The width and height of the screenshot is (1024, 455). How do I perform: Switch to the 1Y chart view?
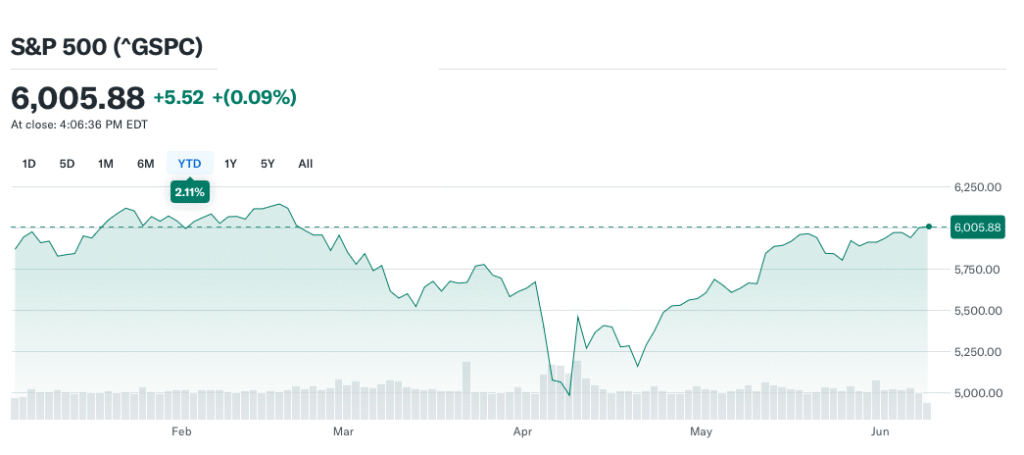(x=230, y=163)
